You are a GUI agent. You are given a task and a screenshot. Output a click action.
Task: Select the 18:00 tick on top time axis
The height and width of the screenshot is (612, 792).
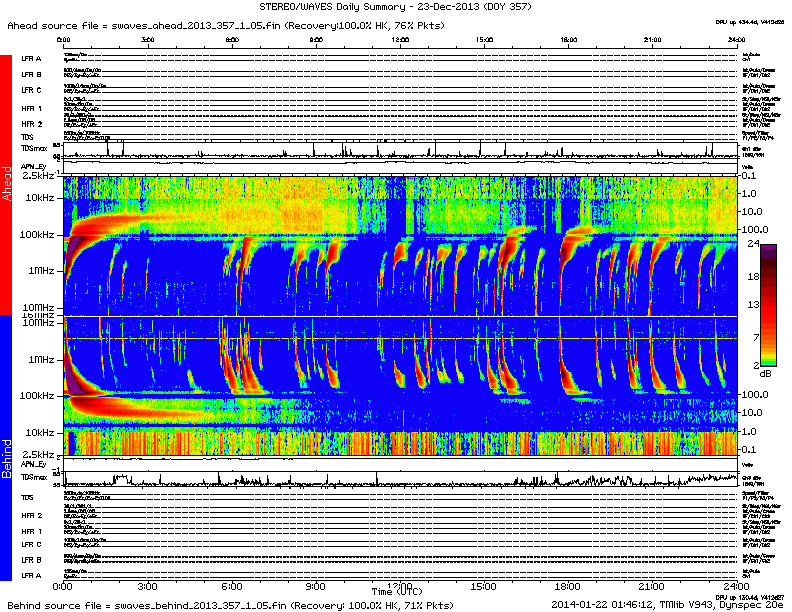coord(568,40)
